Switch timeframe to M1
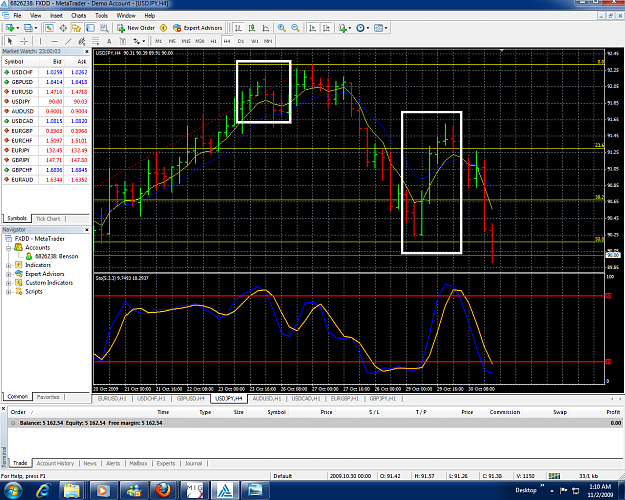The width and height of the screenshot is (625, 500). coord(158,41)
